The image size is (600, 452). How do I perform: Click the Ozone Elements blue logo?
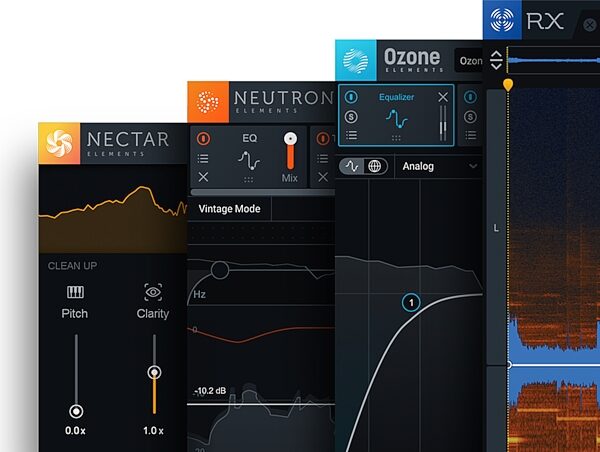355,60
